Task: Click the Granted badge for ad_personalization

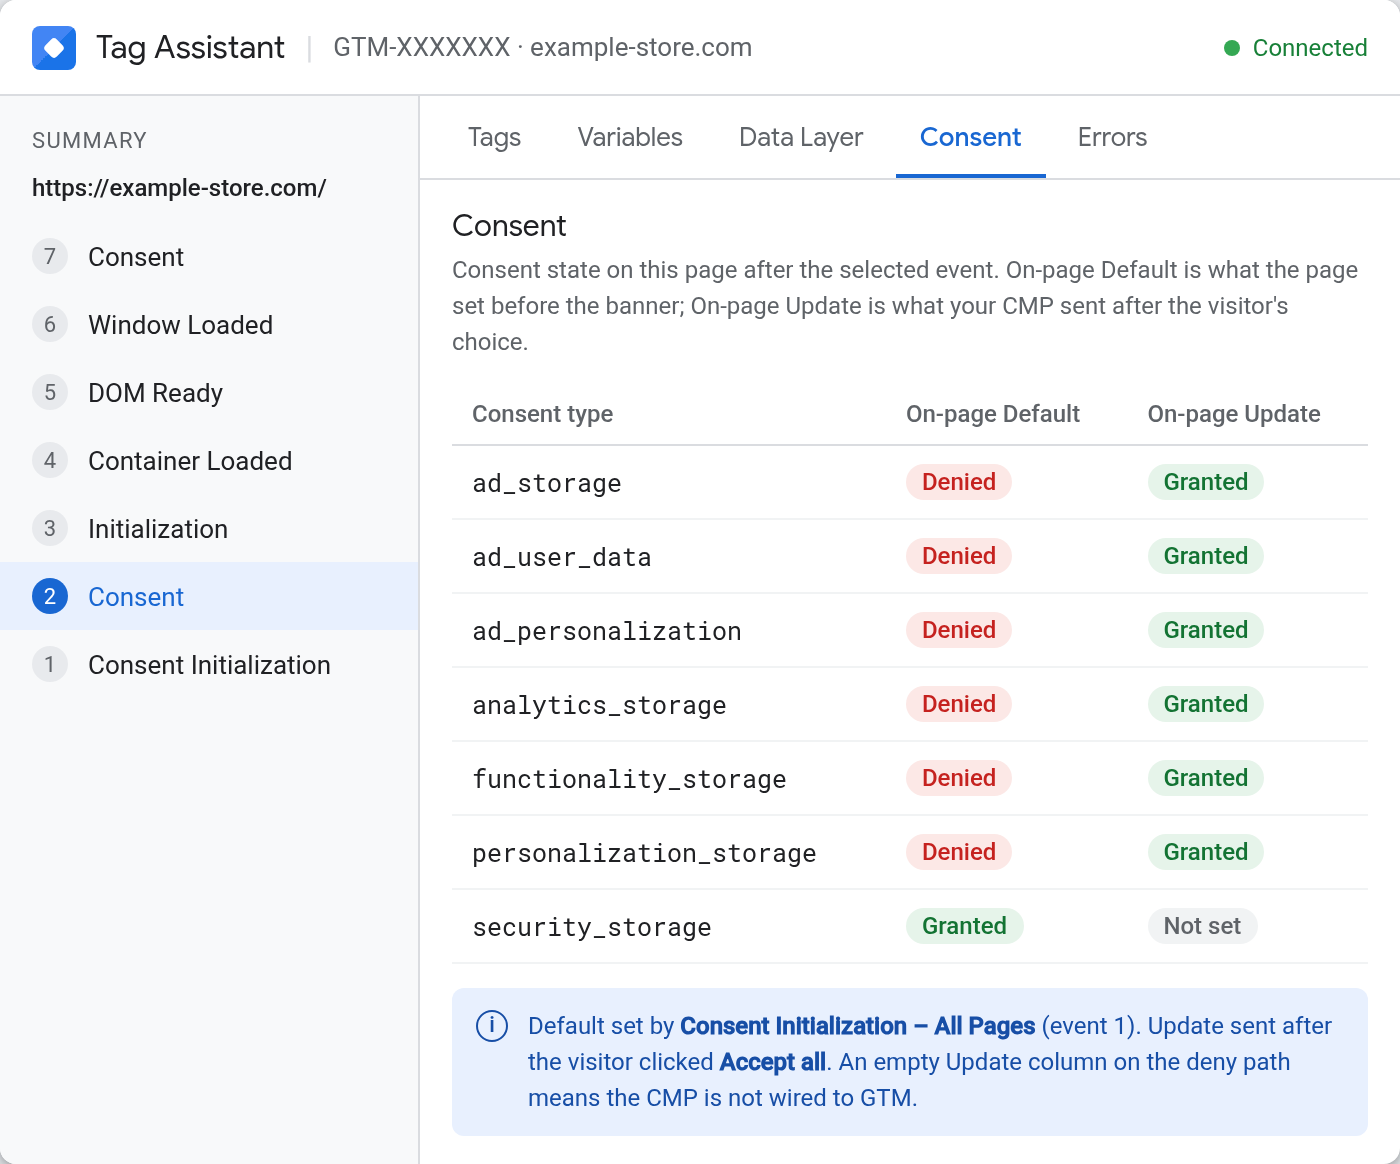Action: (1205, 630)
